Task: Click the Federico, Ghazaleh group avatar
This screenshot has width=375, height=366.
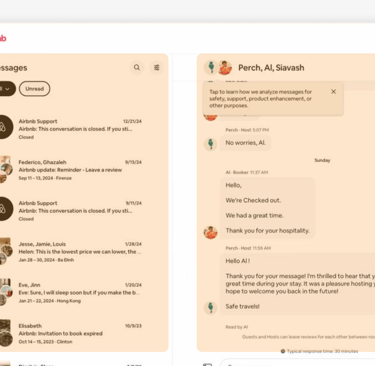Action: pos(5,169)
